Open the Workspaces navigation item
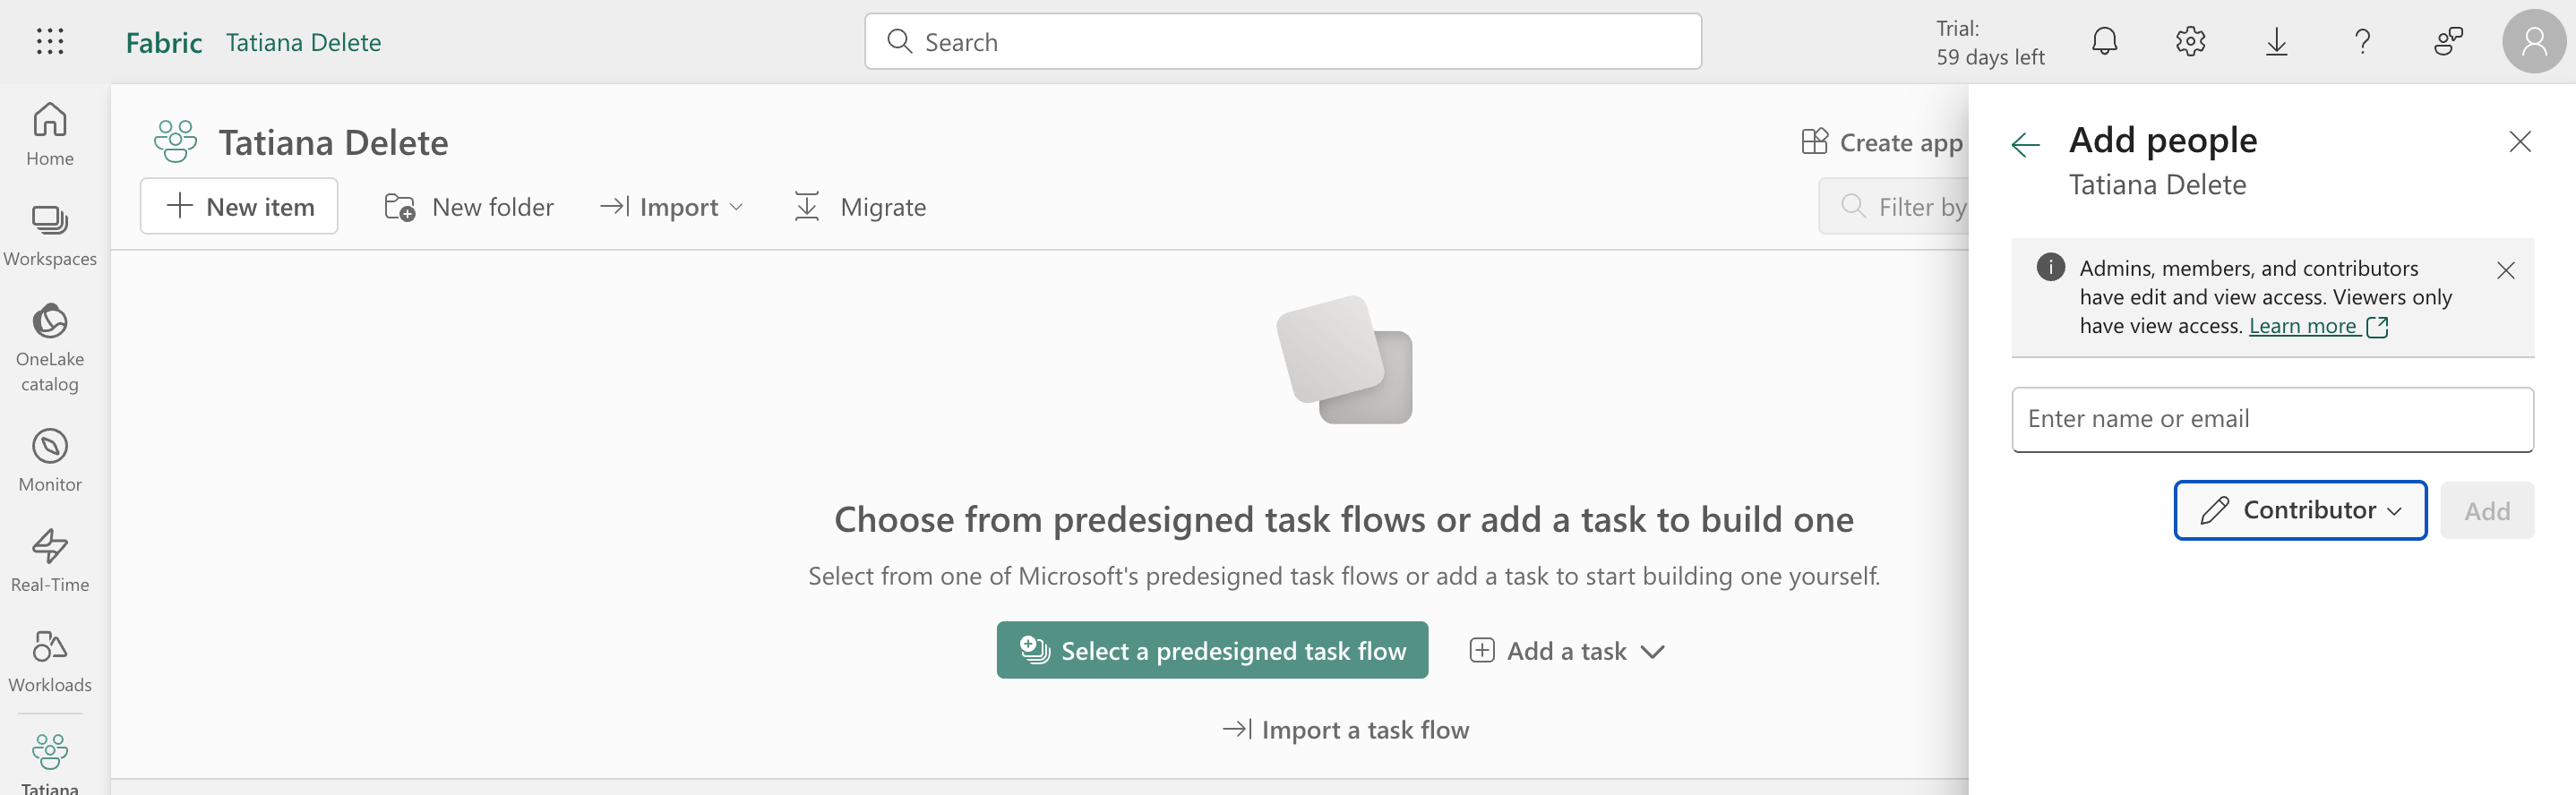2576x795 pixels. pyautogui.click(x=50, y=234)
